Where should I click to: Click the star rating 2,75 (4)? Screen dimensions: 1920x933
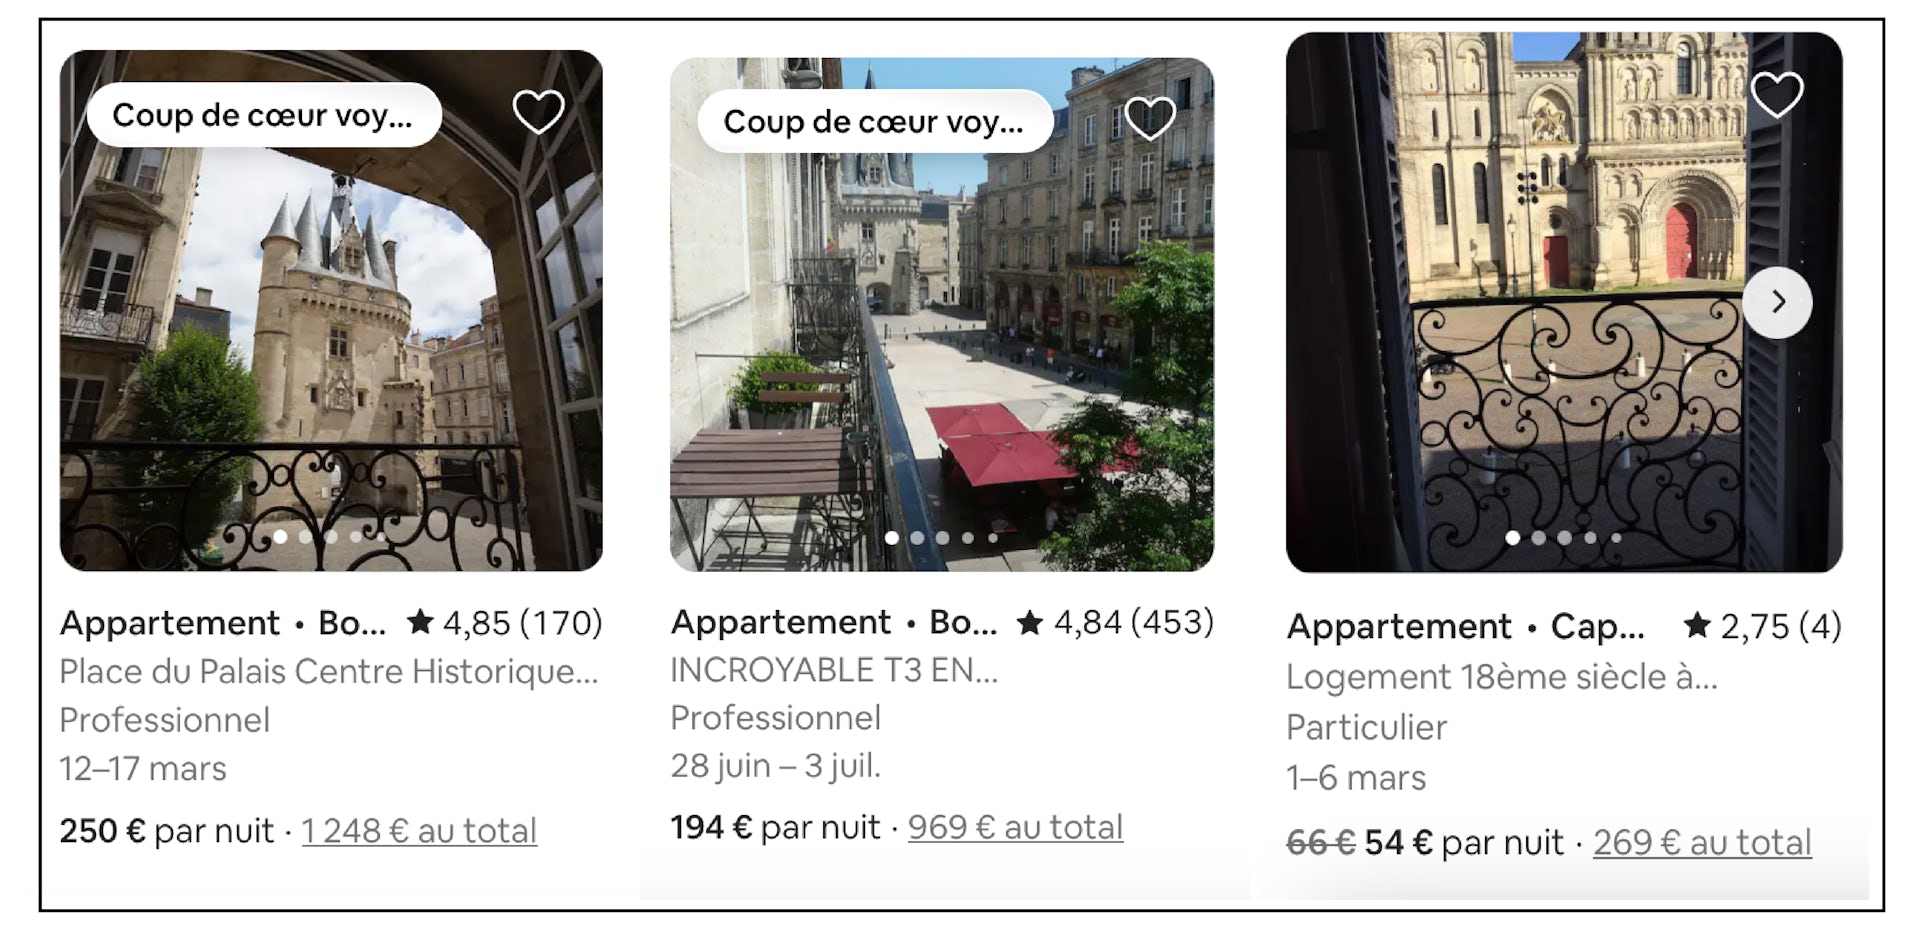pyautogui.click(x=1764, y=627)
